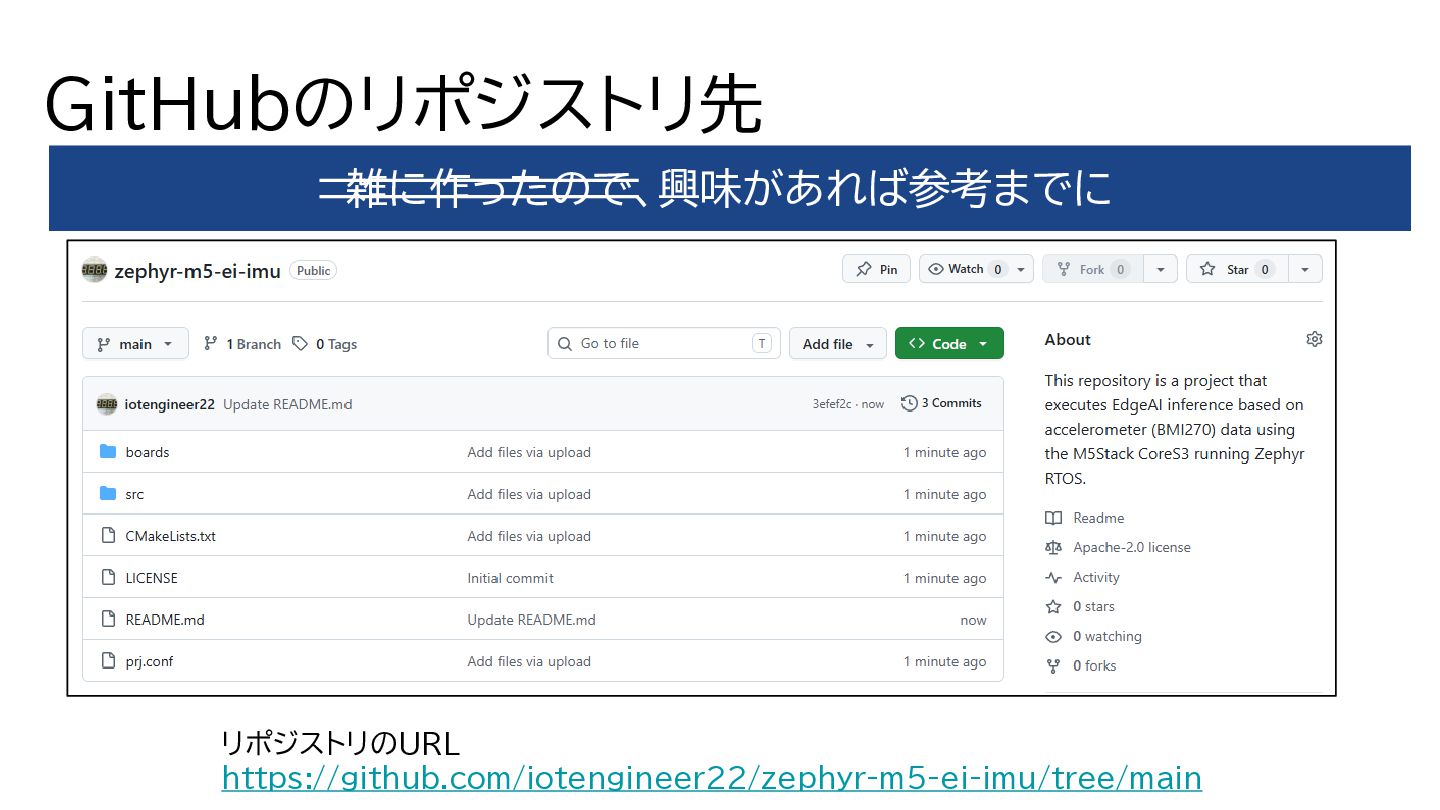Focus the Go to file search field
1440x810 pixels.
(664, 343)
